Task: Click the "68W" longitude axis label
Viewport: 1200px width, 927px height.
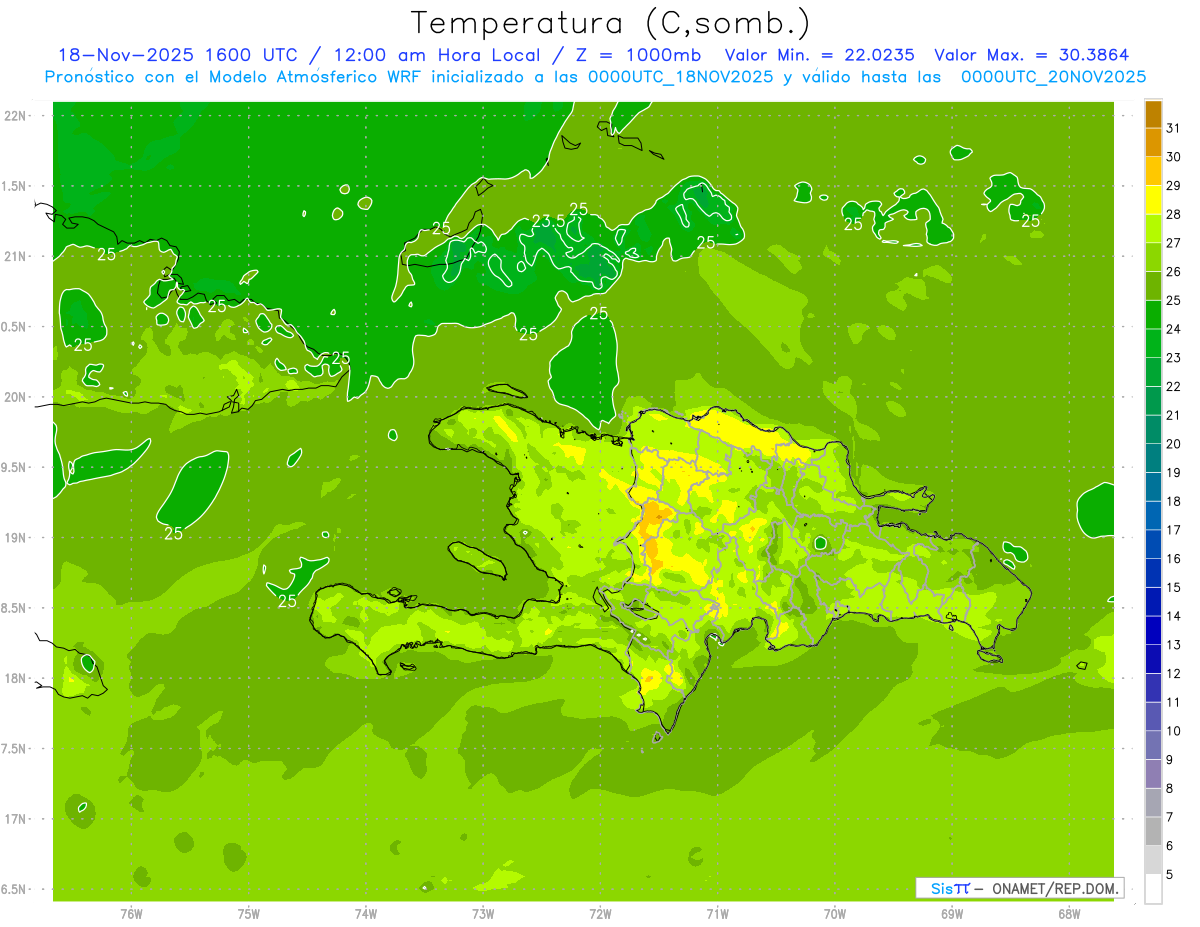Action: 1069,913
